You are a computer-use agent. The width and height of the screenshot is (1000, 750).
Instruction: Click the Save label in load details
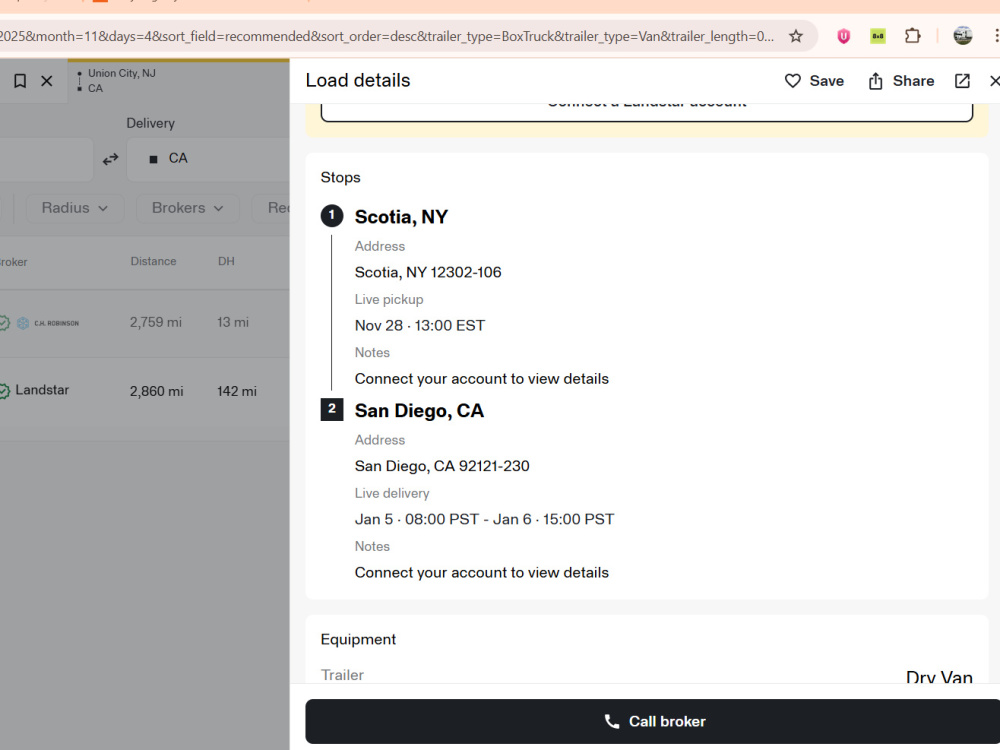[x=827, y=81]
